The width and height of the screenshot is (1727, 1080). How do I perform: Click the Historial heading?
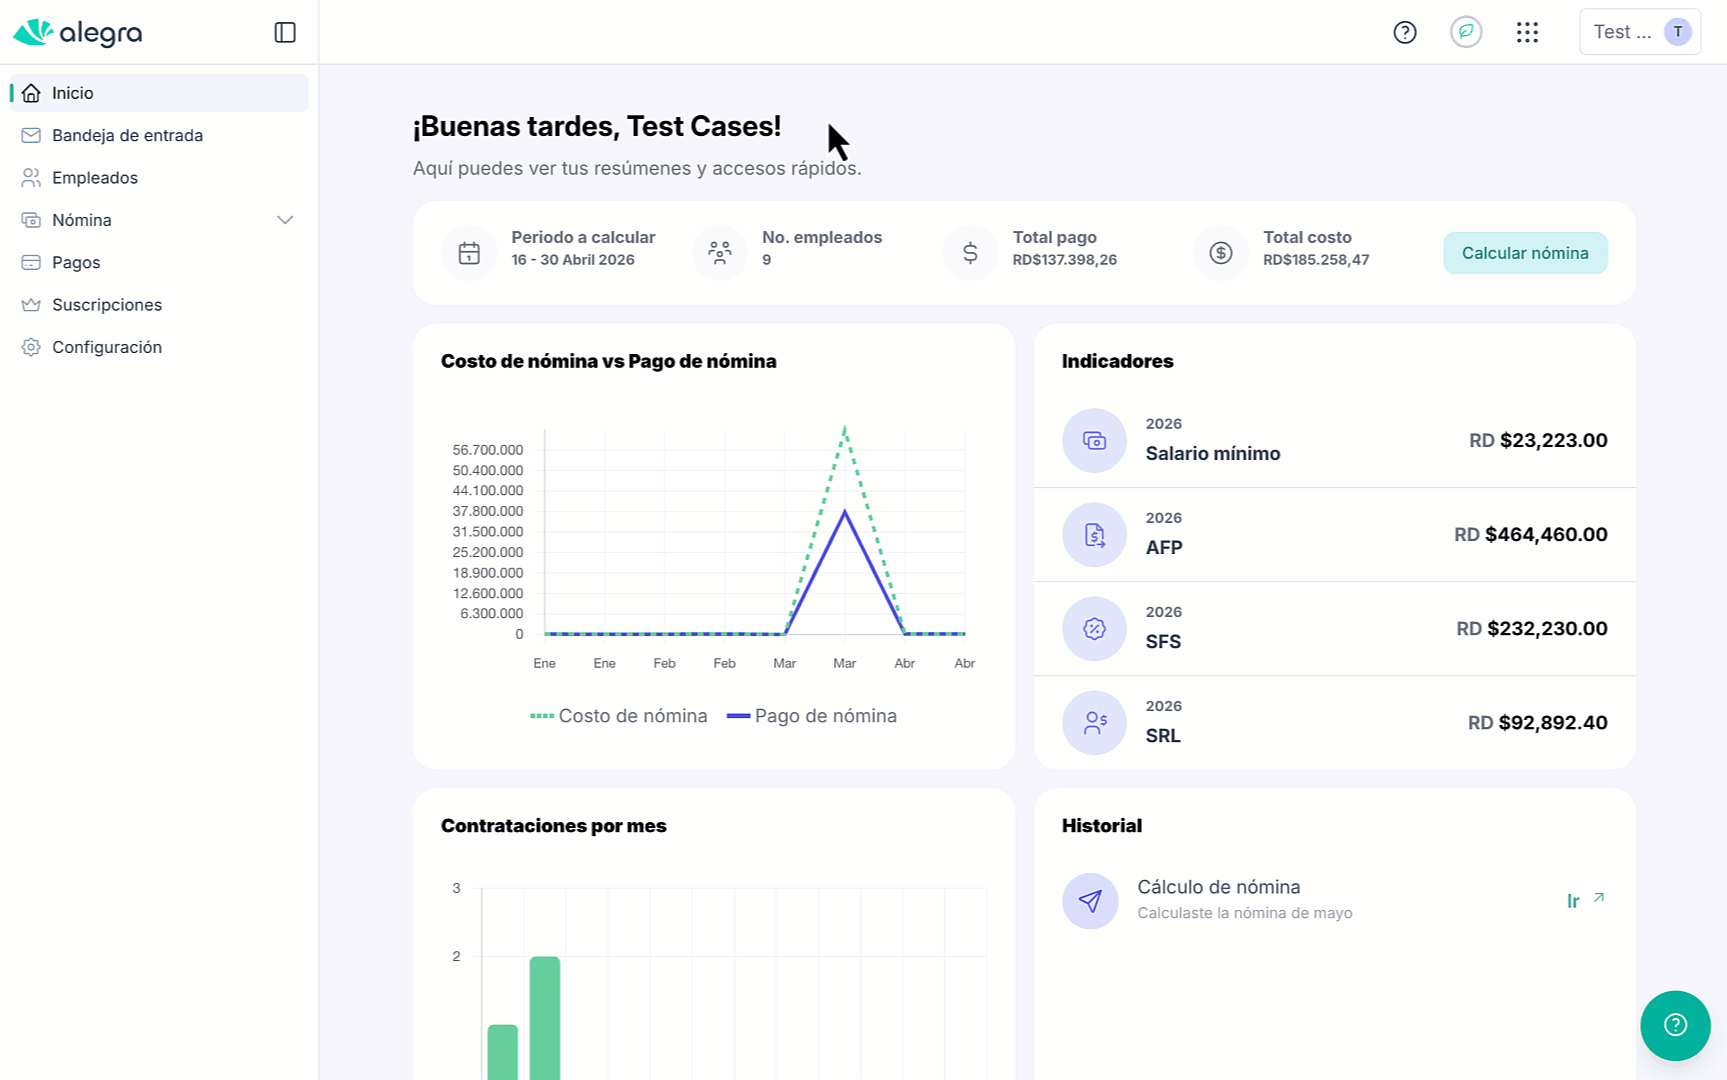coord(1102,826)
